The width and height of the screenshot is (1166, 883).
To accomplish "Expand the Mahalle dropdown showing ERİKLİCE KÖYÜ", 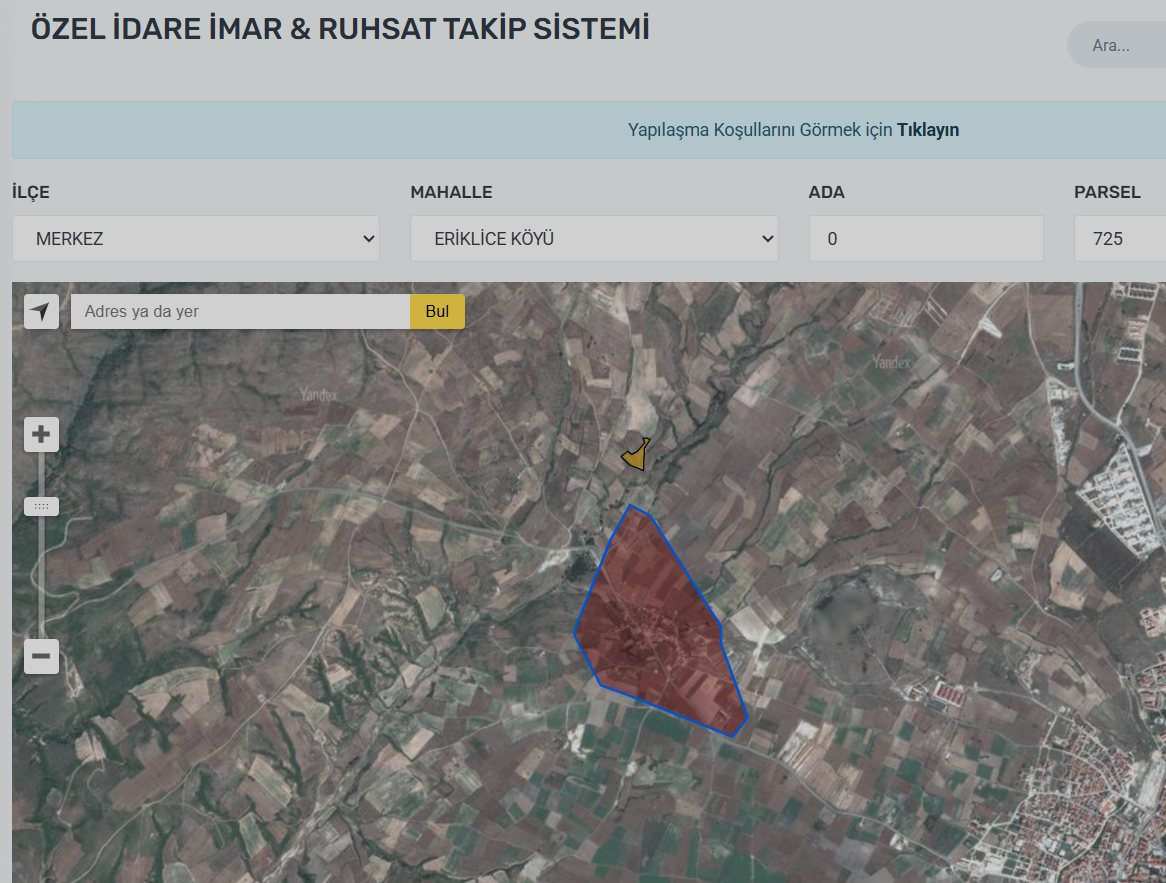I will (x=594, y=239).
